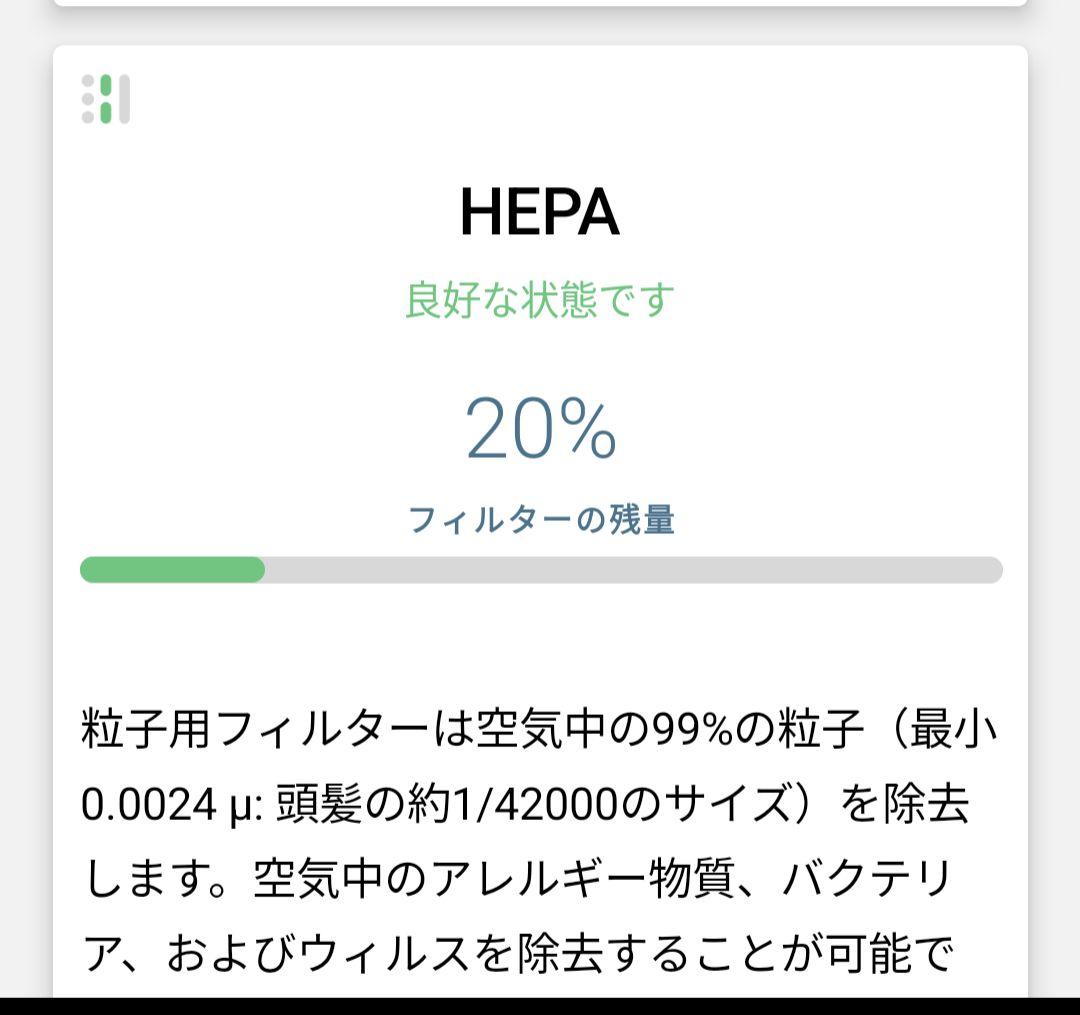This screenshot has height=1015, width=1080.
Task: Click the フィルターの残量 label
Action: tap(541, 519)
